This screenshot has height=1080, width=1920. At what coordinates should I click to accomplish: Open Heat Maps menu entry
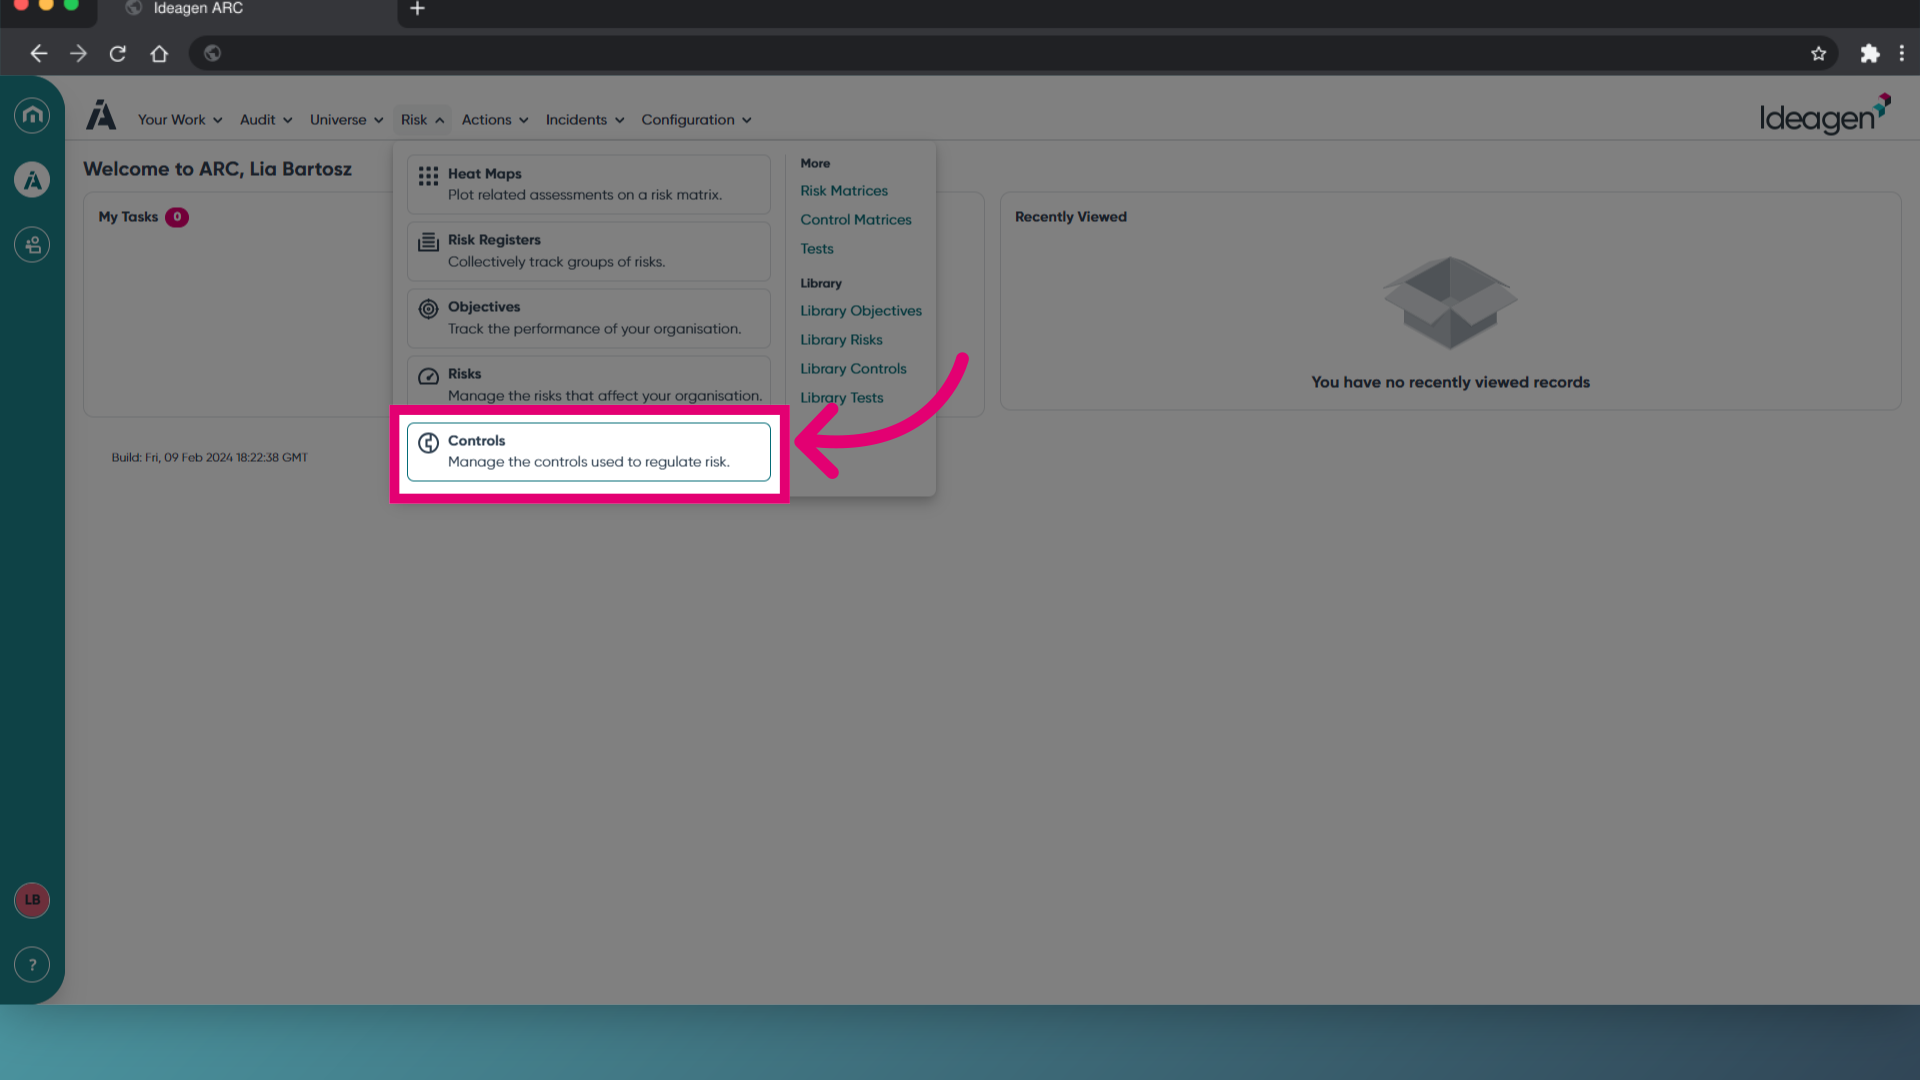pos(589,184)
